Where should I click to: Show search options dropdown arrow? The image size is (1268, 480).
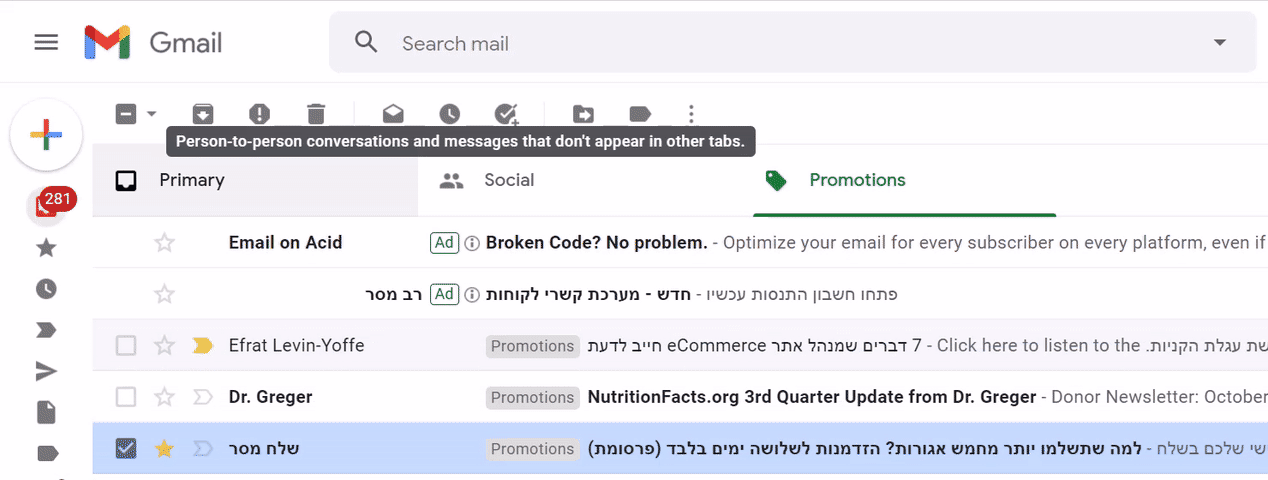tap(1219, 42)
